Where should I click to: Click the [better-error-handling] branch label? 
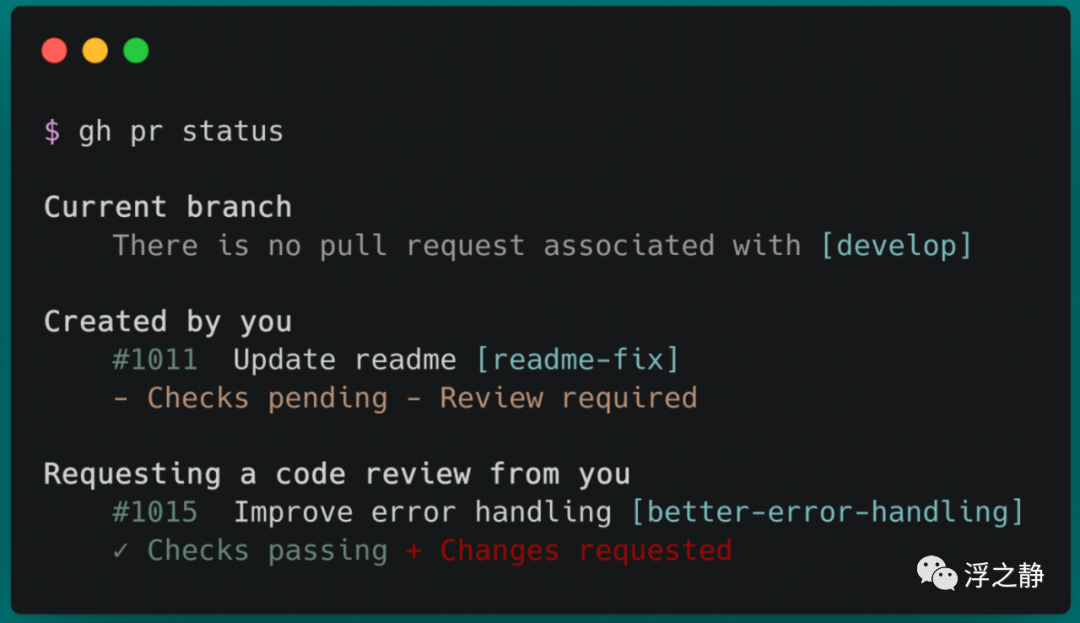click(828, 513)
